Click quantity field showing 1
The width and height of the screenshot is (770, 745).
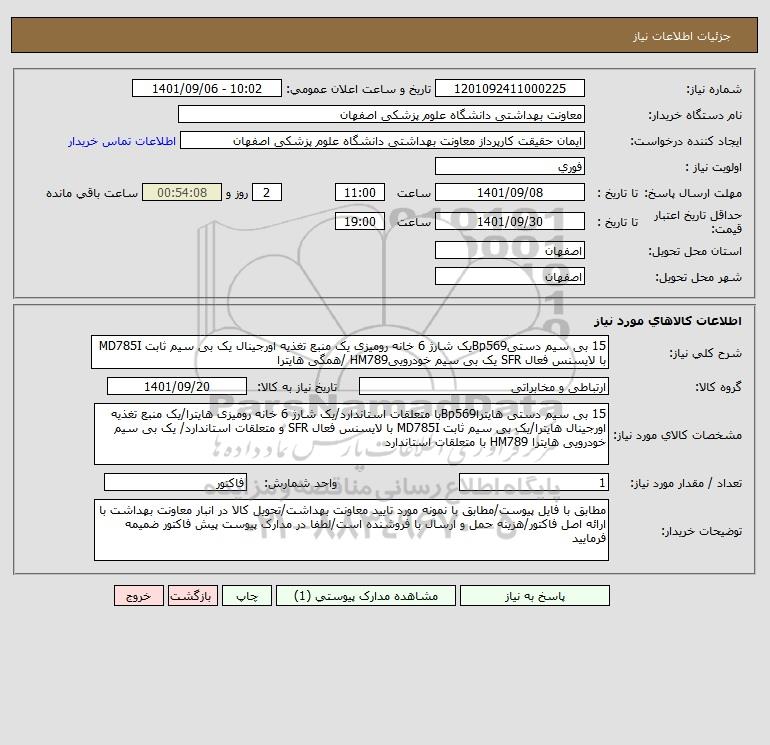[x=534, y=483]
